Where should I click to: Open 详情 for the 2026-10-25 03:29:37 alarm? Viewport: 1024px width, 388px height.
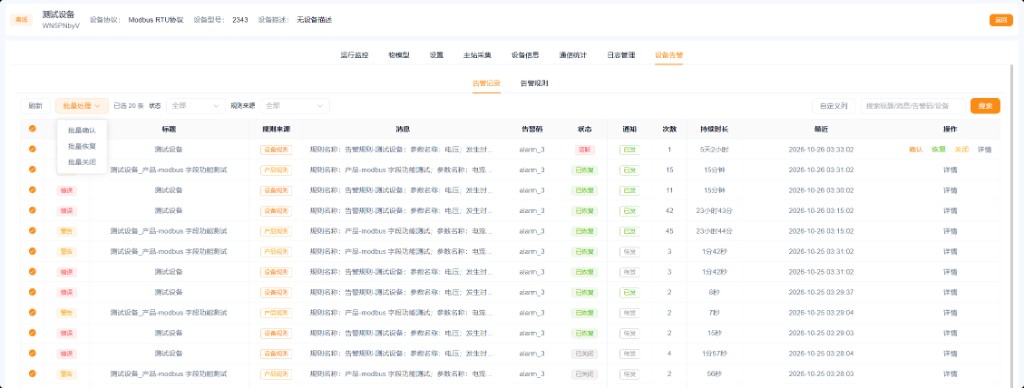tap(950, 292)
